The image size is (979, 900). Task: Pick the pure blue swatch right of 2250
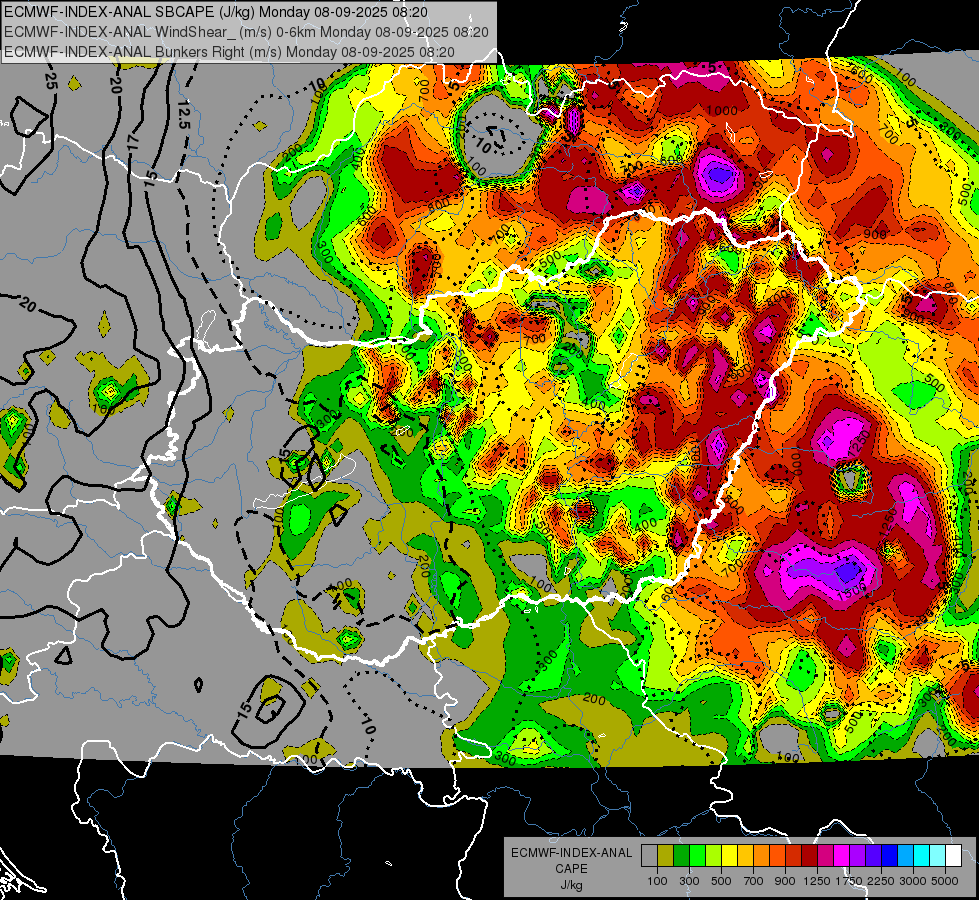click(x=889, y=855)
